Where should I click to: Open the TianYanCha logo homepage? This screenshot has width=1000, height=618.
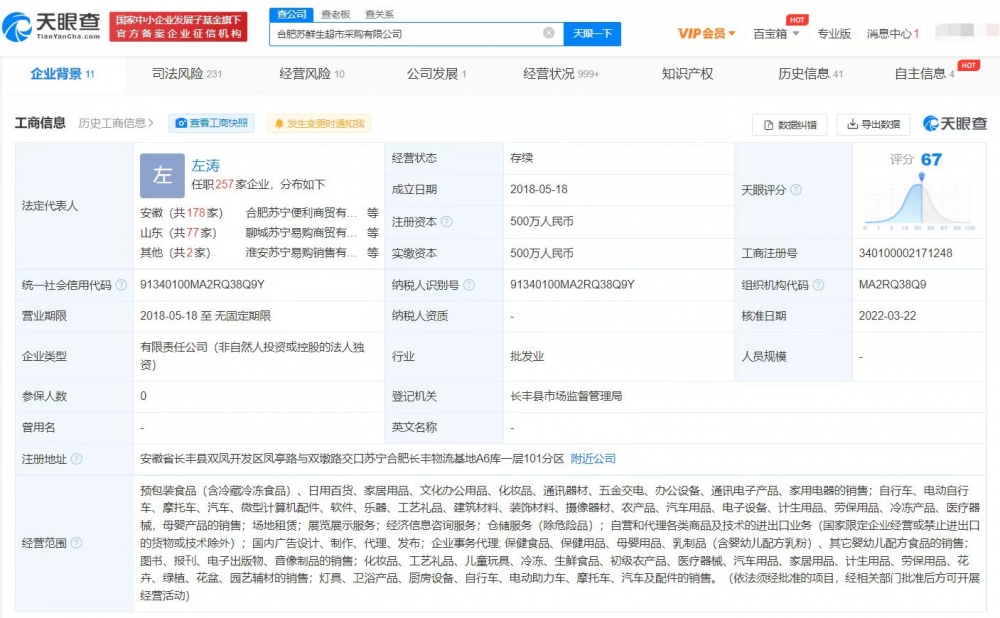[52, 26]
